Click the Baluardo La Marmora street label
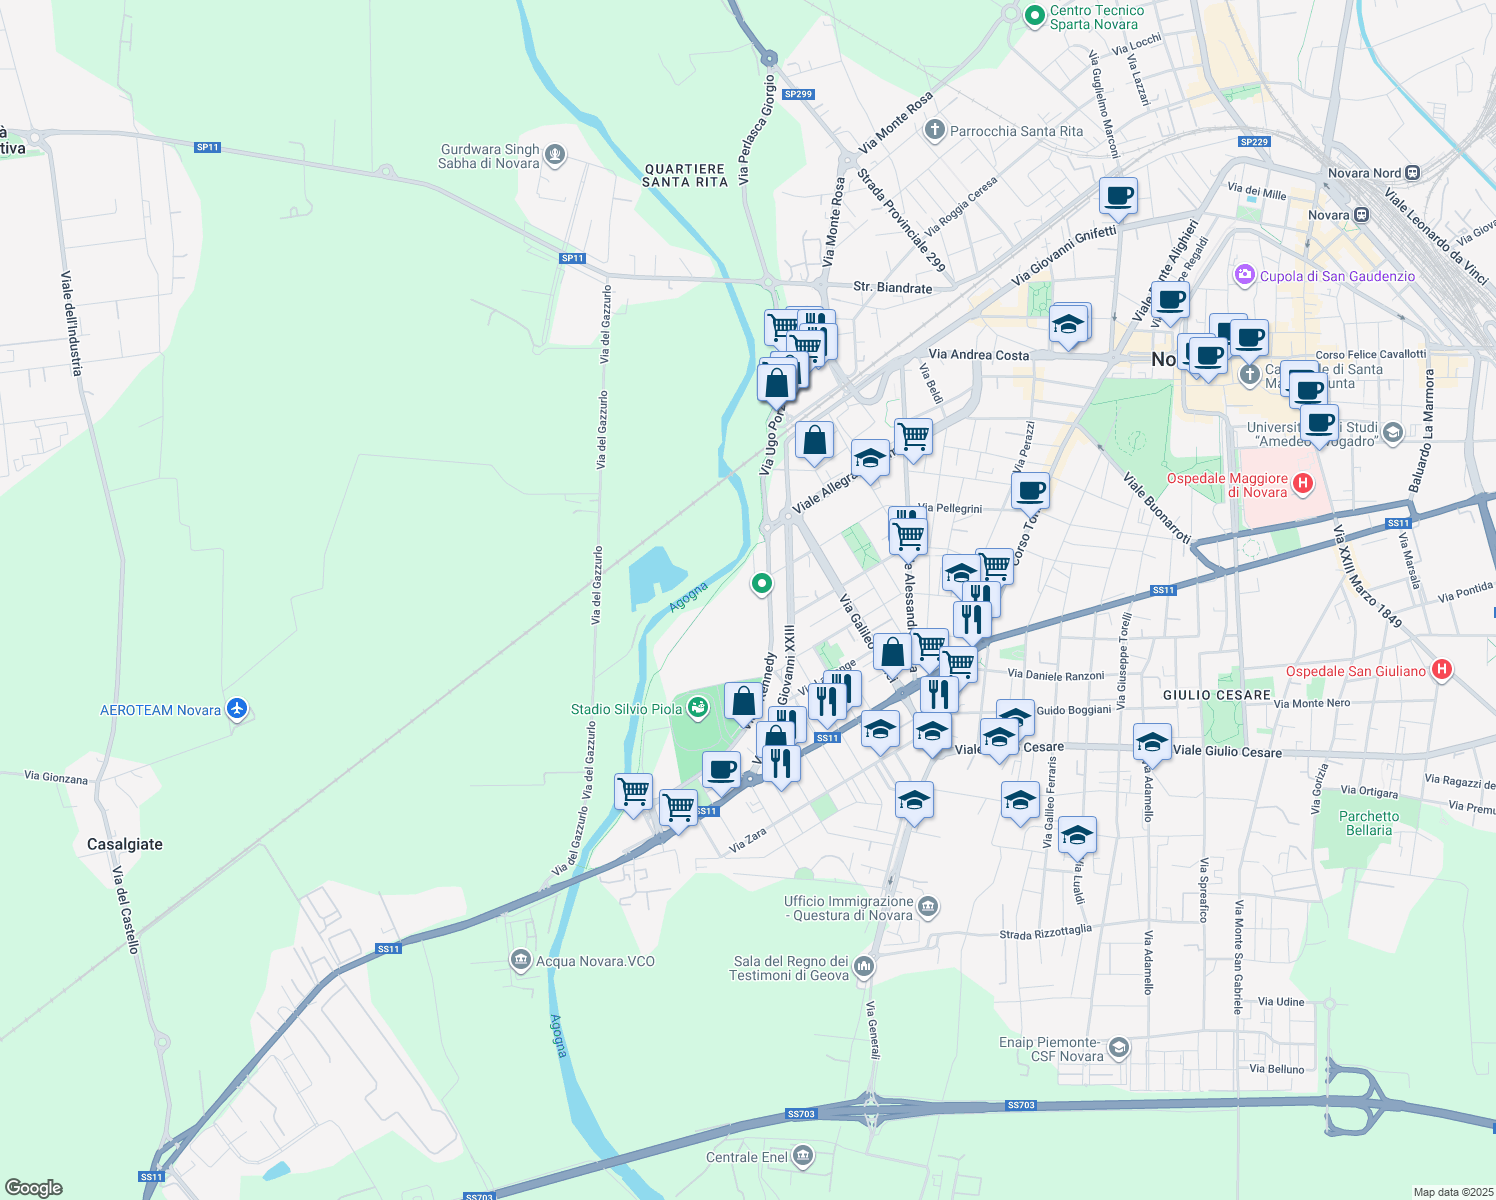This screenshot has width=1496, height=1200. coord(1422,430)
